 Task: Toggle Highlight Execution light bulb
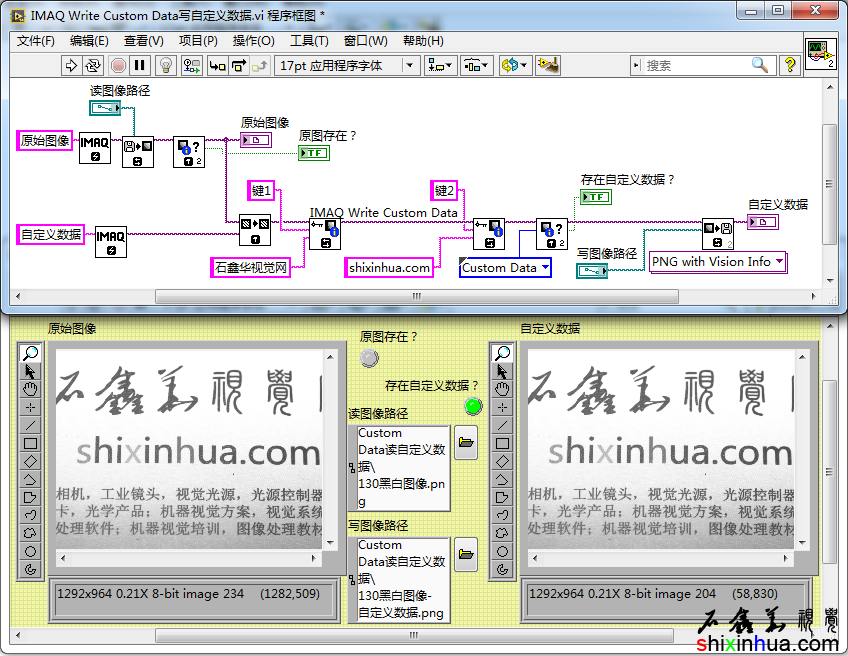166,66
